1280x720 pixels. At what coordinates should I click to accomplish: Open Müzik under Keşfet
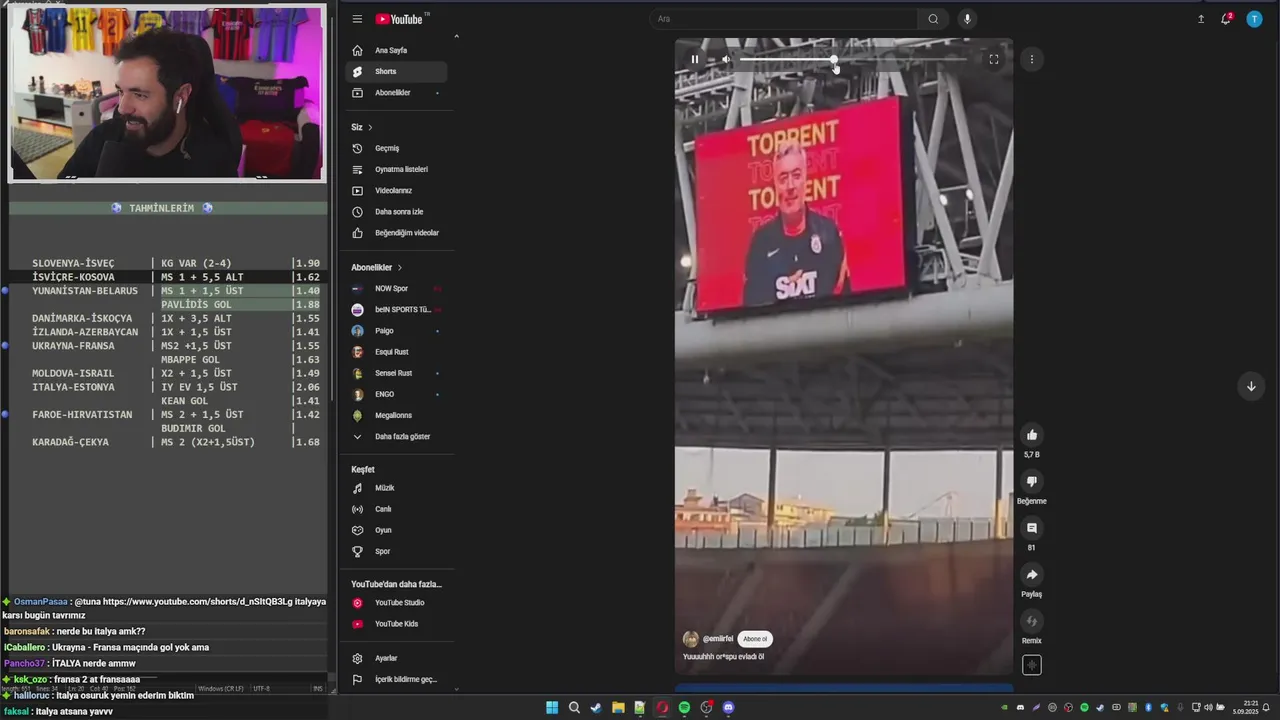coord(396,488)
